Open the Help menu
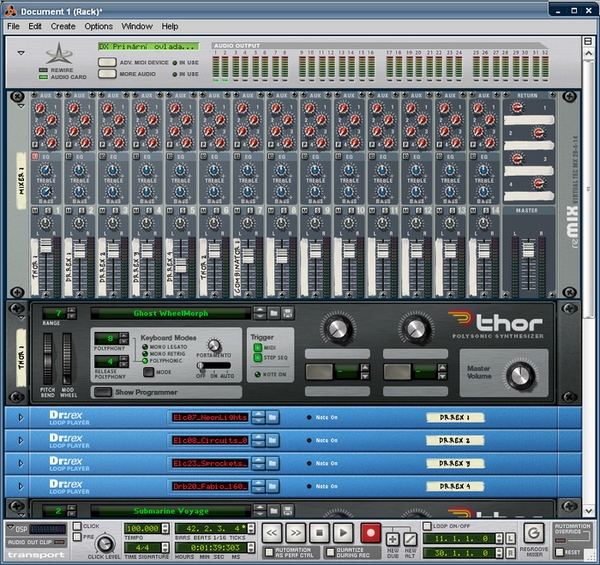 [170, 26]
